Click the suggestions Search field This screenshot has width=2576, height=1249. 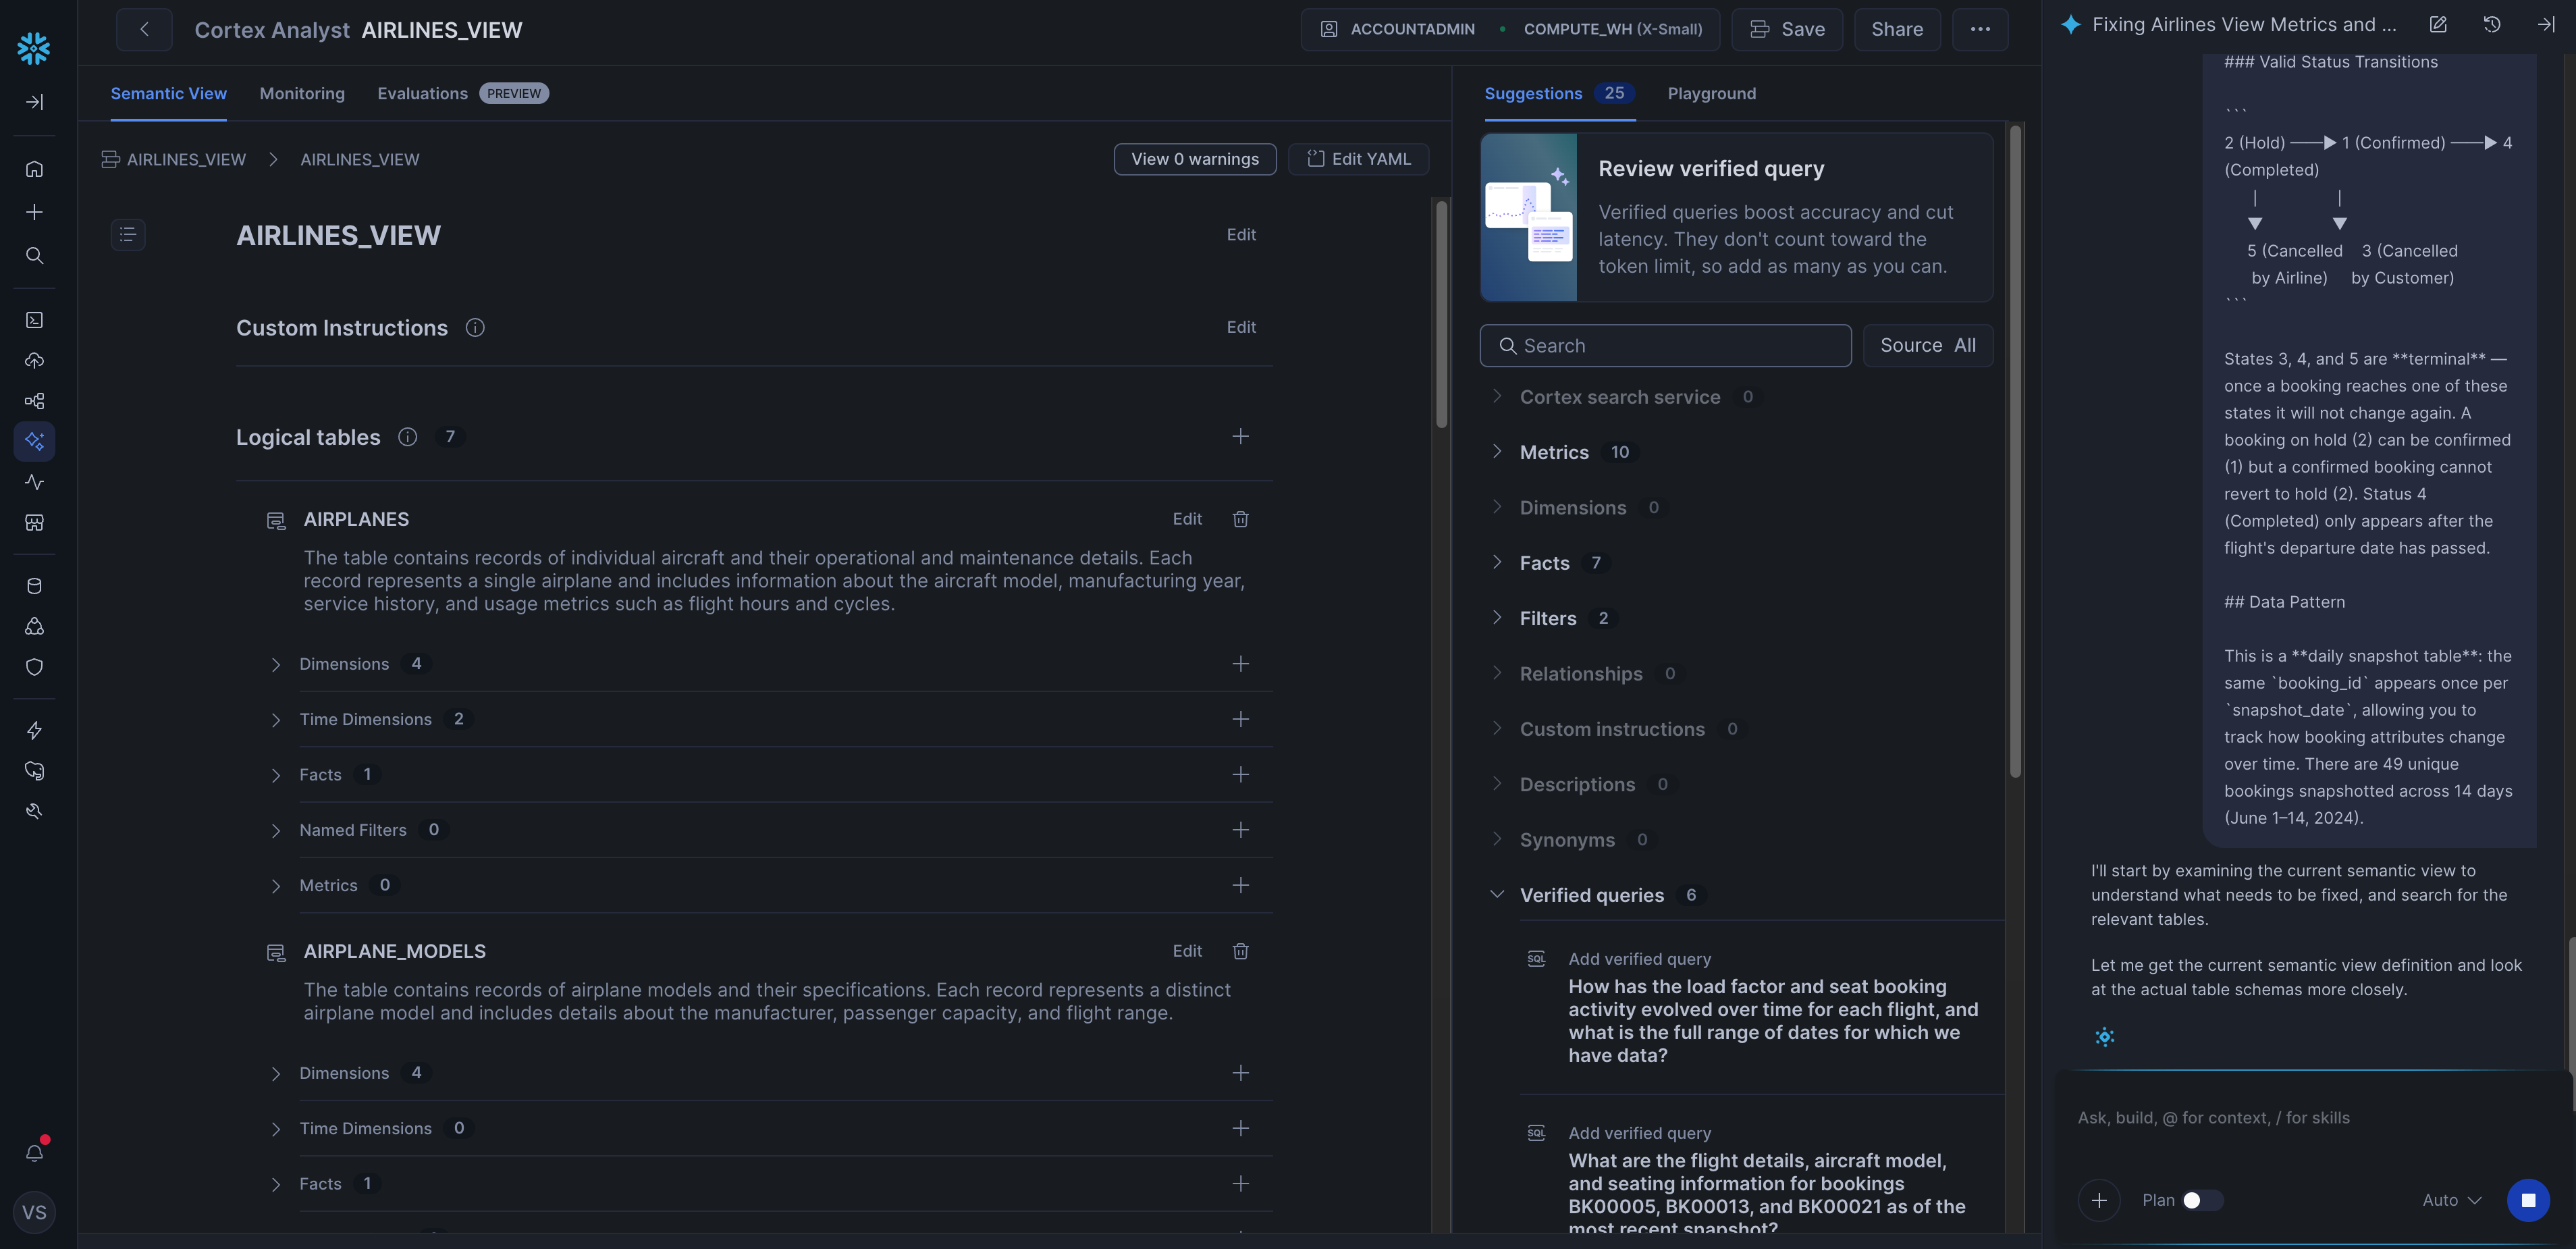coord(1665,345)
